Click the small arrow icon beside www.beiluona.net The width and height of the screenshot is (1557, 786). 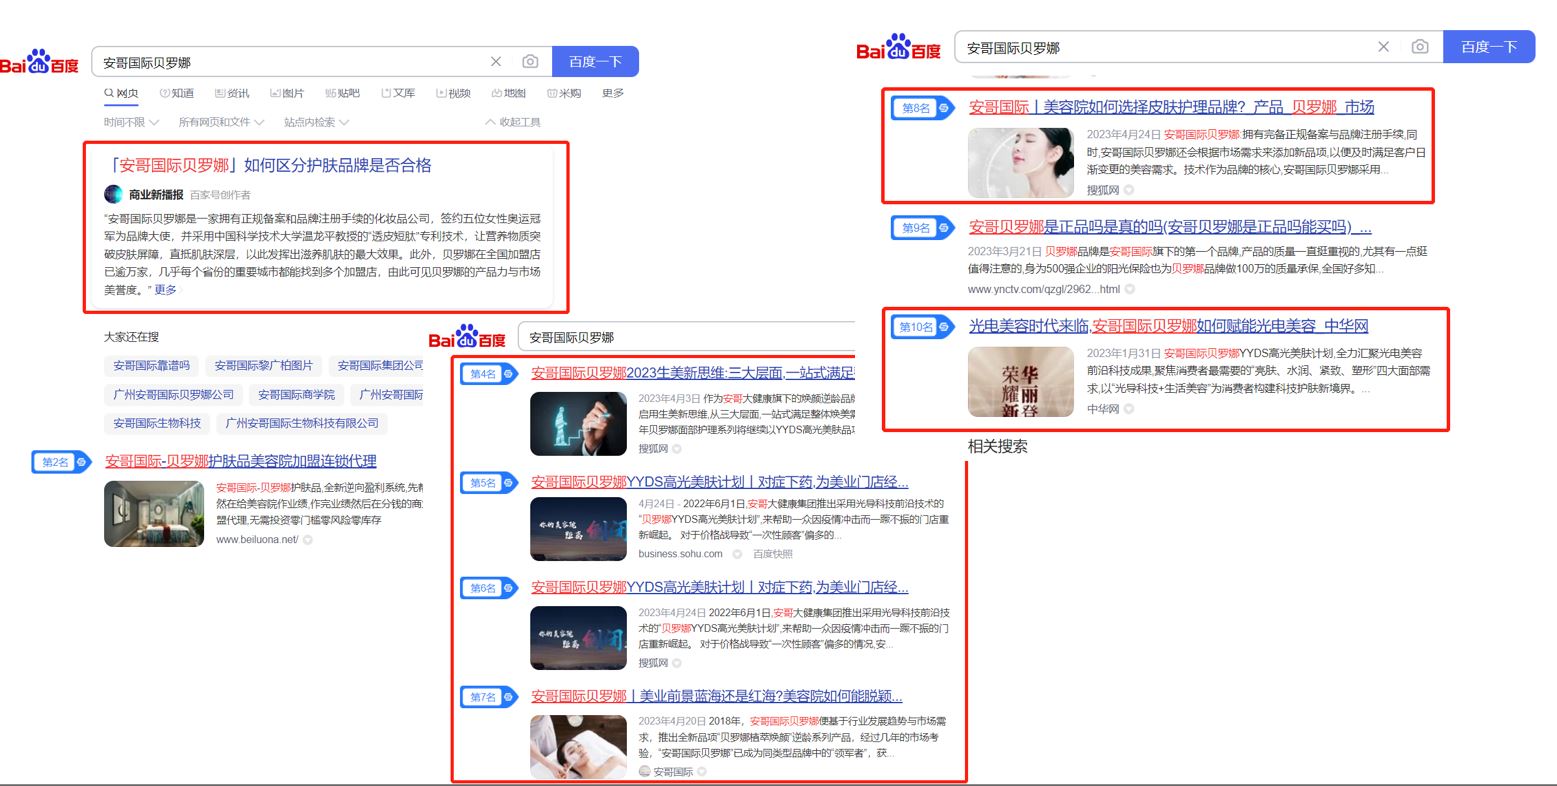(308, 540)
